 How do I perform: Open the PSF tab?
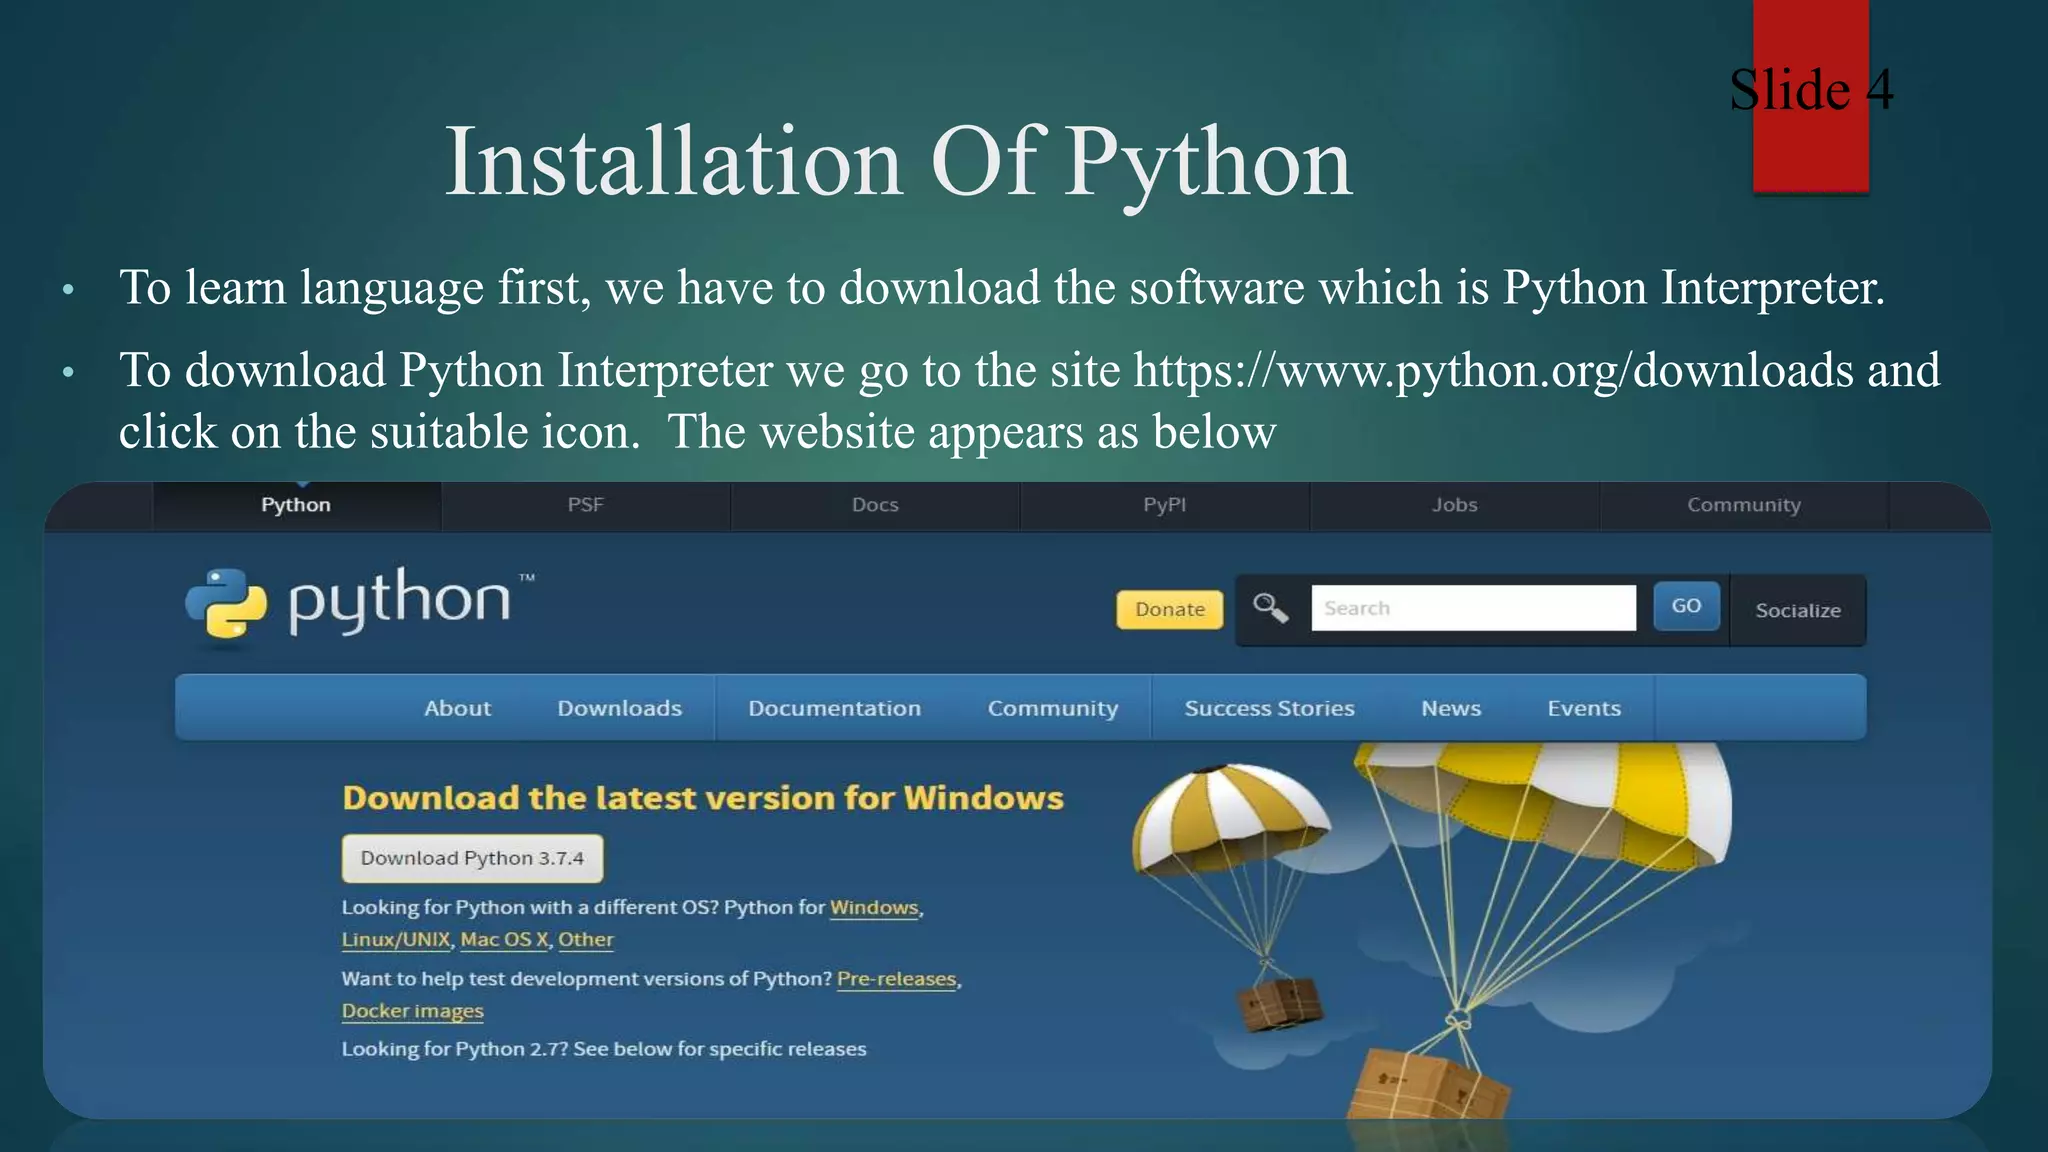586,505
